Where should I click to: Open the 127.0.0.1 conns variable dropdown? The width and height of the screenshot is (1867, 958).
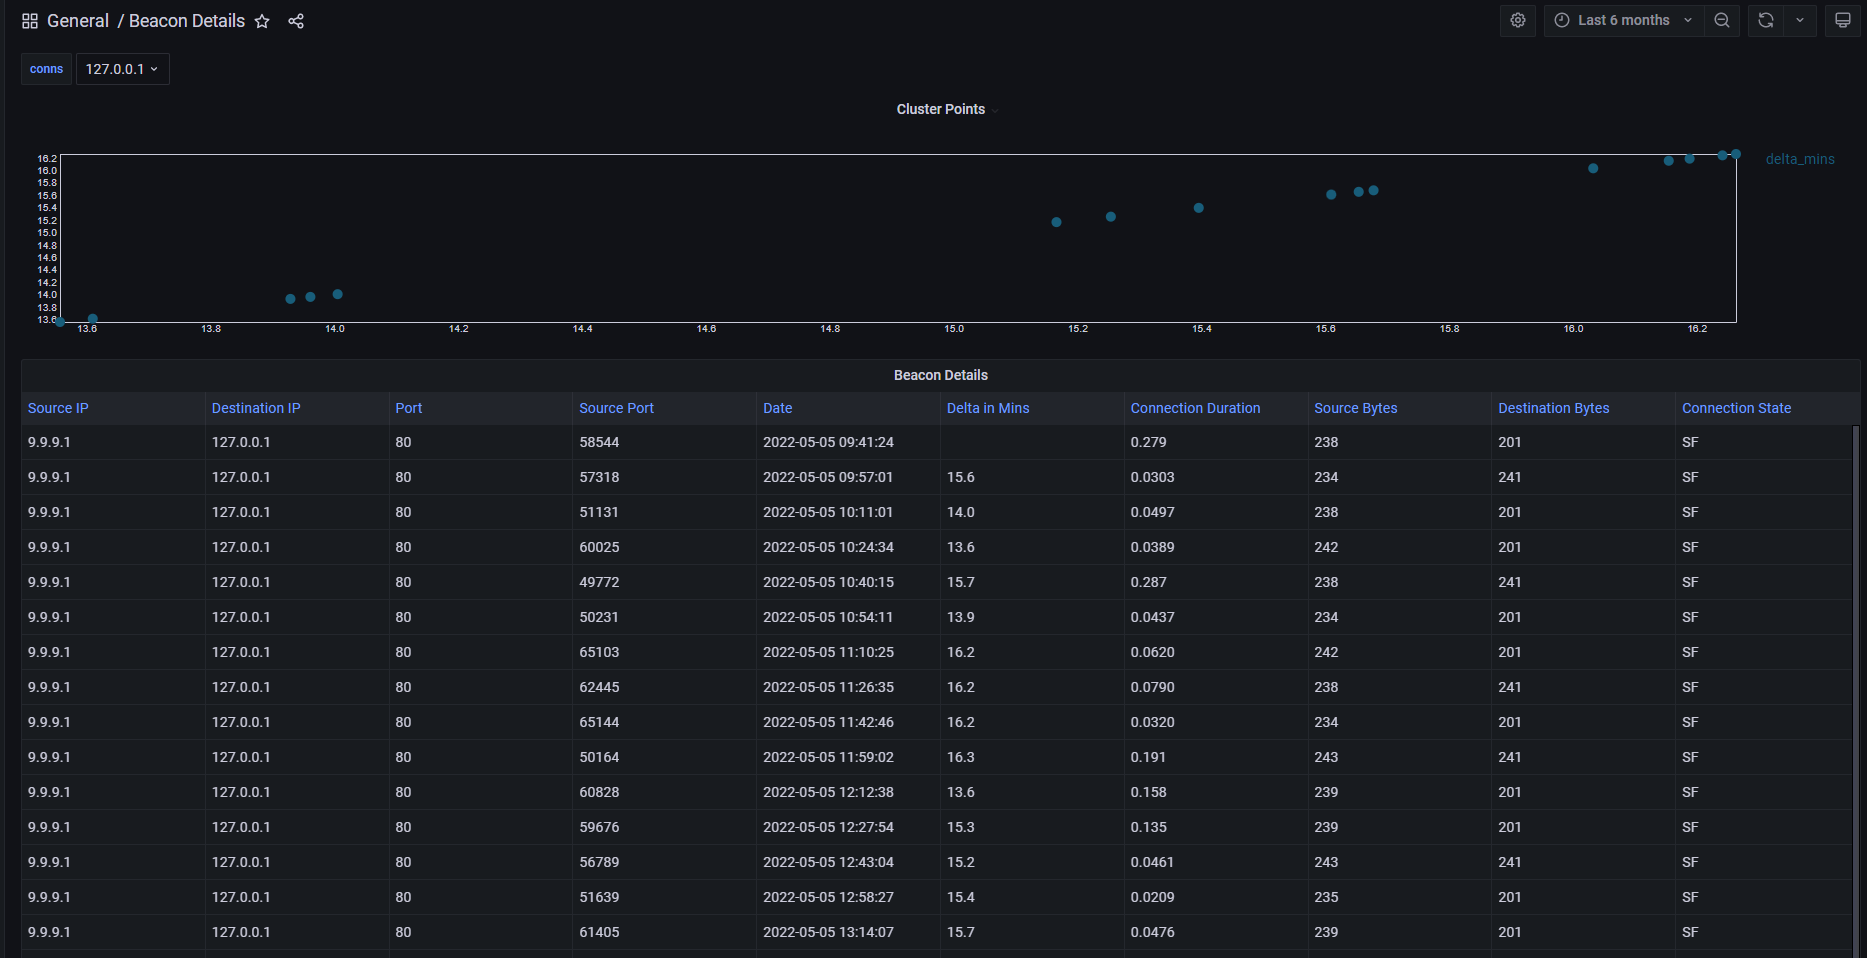(122, 69)
